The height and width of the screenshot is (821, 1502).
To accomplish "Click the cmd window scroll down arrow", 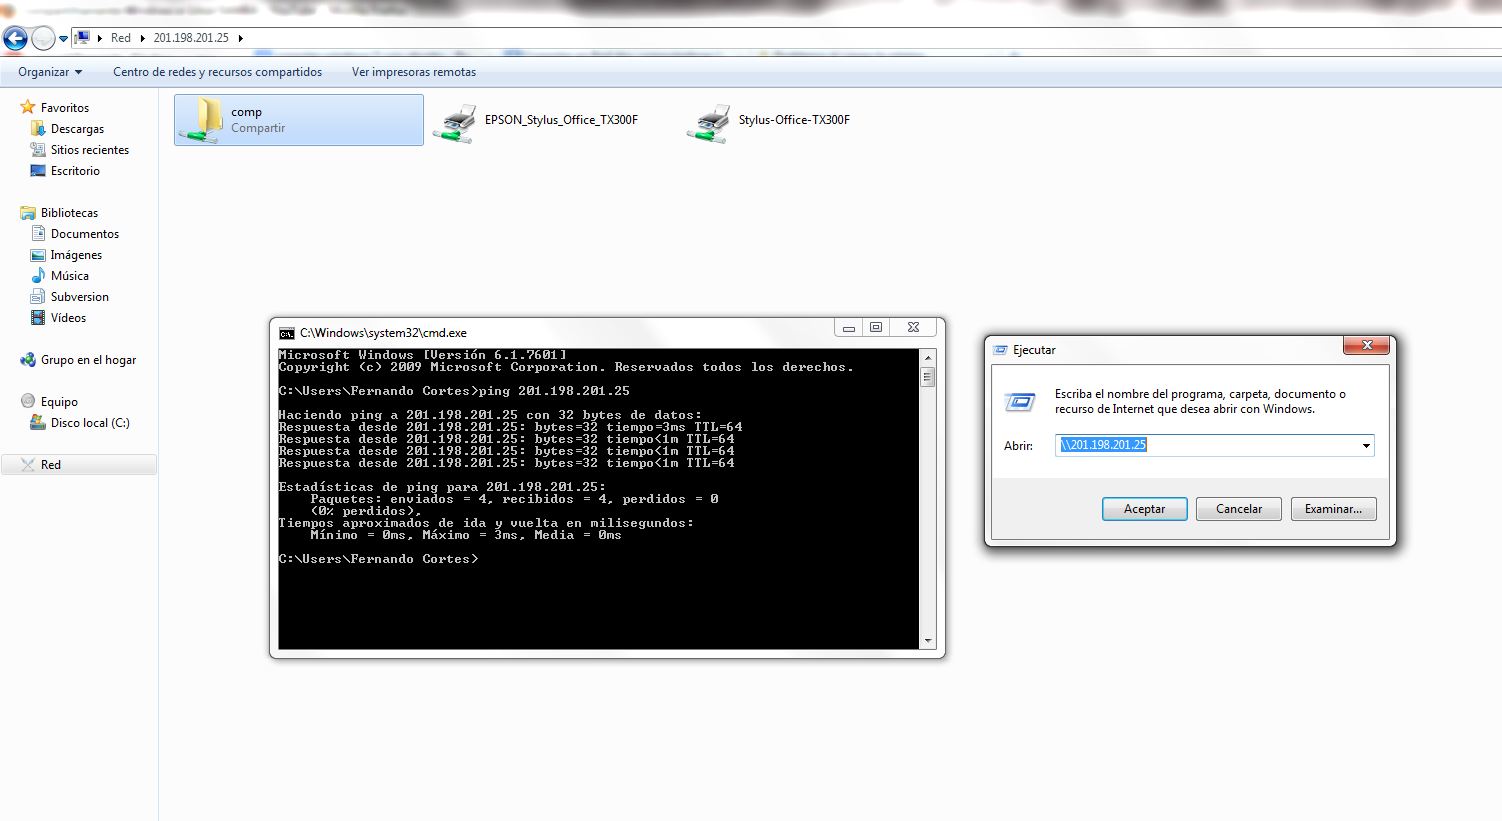I will (x=927, y=641).
